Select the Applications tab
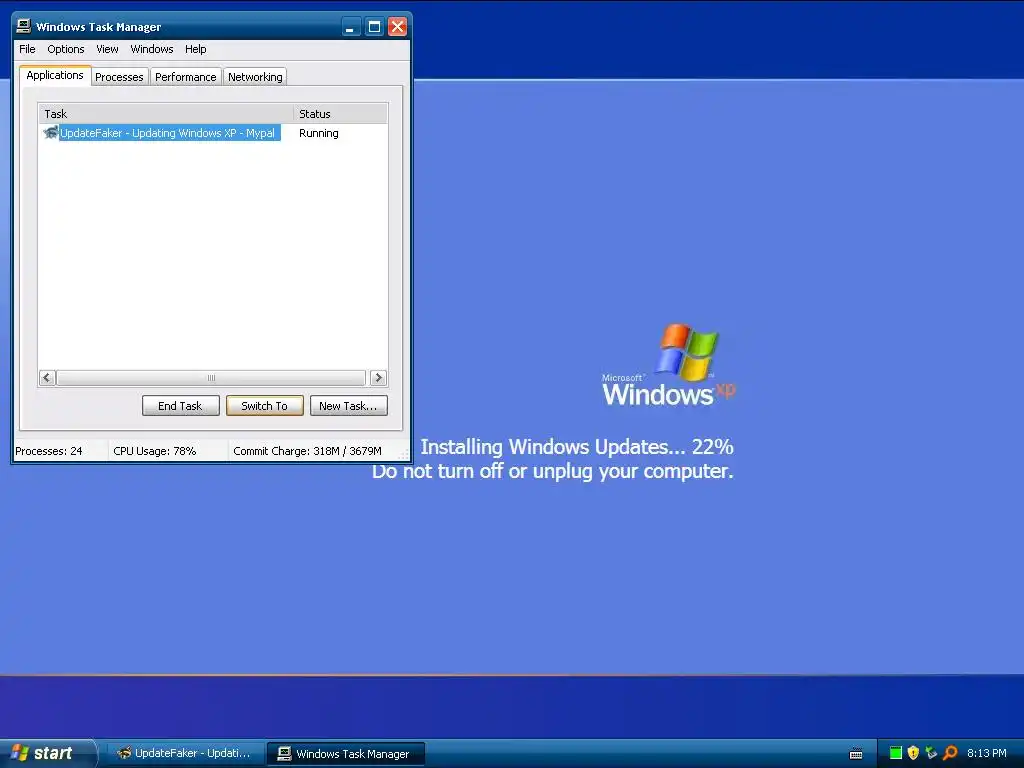The image size is (1024, 768). point(55,75)
